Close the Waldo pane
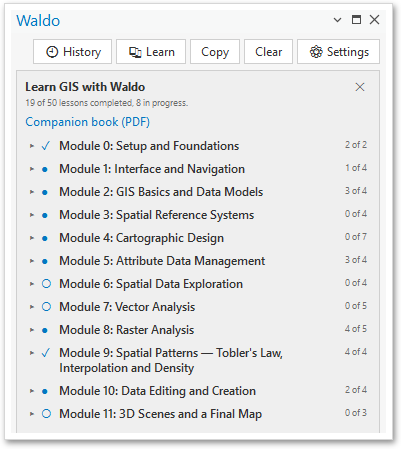Image resolution: width=401 pixels, height=449 pixels. click(x=375, y=20)
